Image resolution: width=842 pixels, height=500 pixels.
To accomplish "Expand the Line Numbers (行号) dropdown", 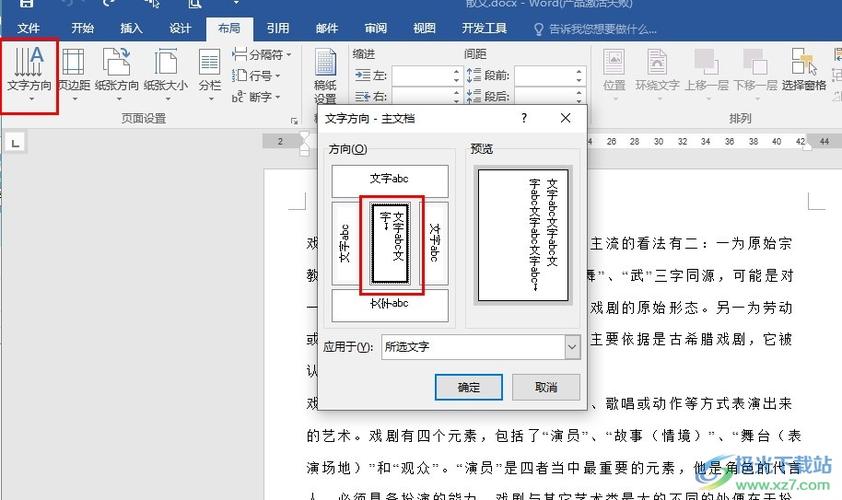I will point(257,76).
